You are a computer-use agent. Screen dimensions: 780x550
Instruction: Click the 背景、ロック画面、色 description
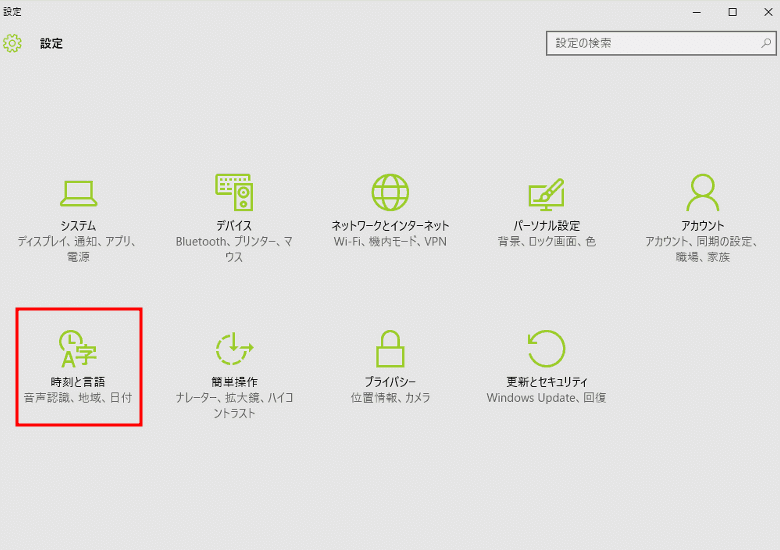546,242
